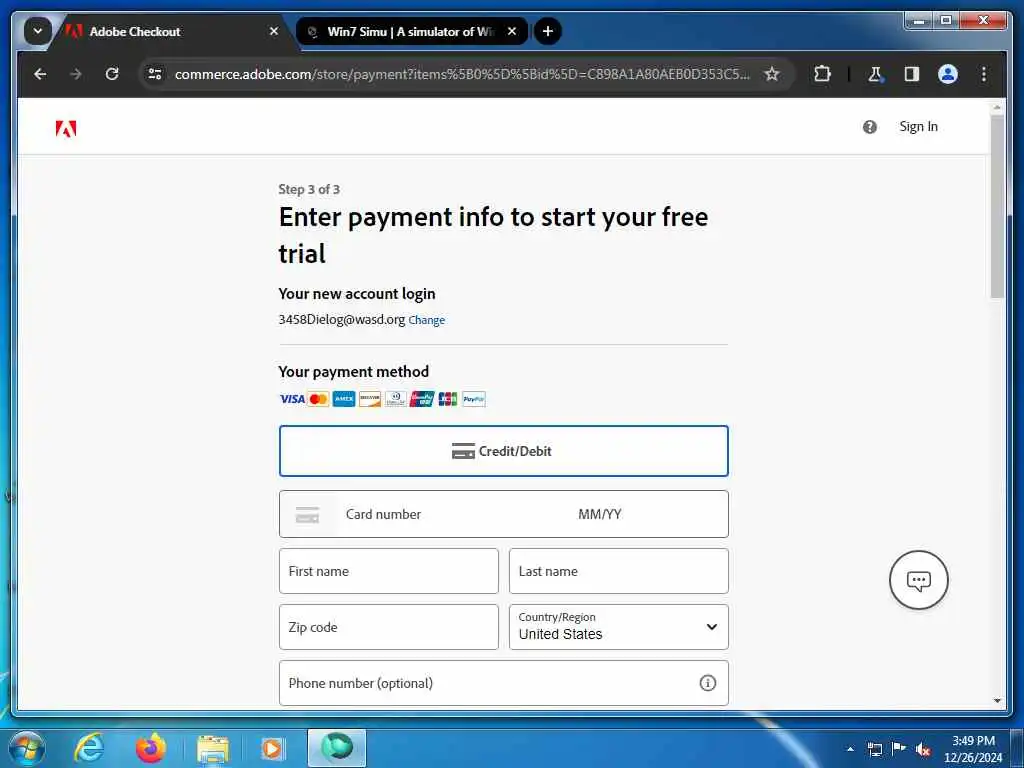
Task: Open a new browser tab
Action: tap(548, 31)
